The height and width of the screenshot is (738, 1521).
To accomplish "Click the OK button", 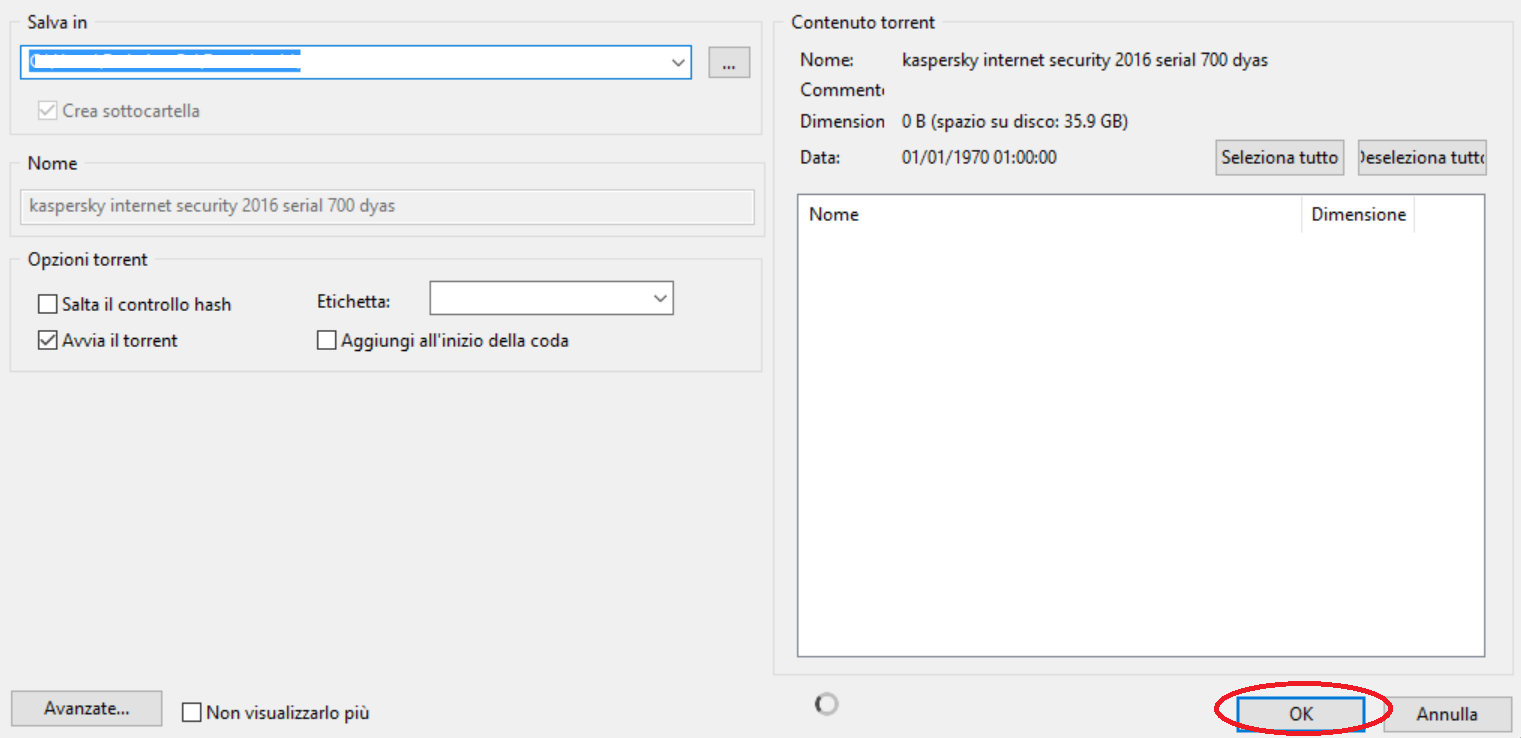I will [1300, 714].
